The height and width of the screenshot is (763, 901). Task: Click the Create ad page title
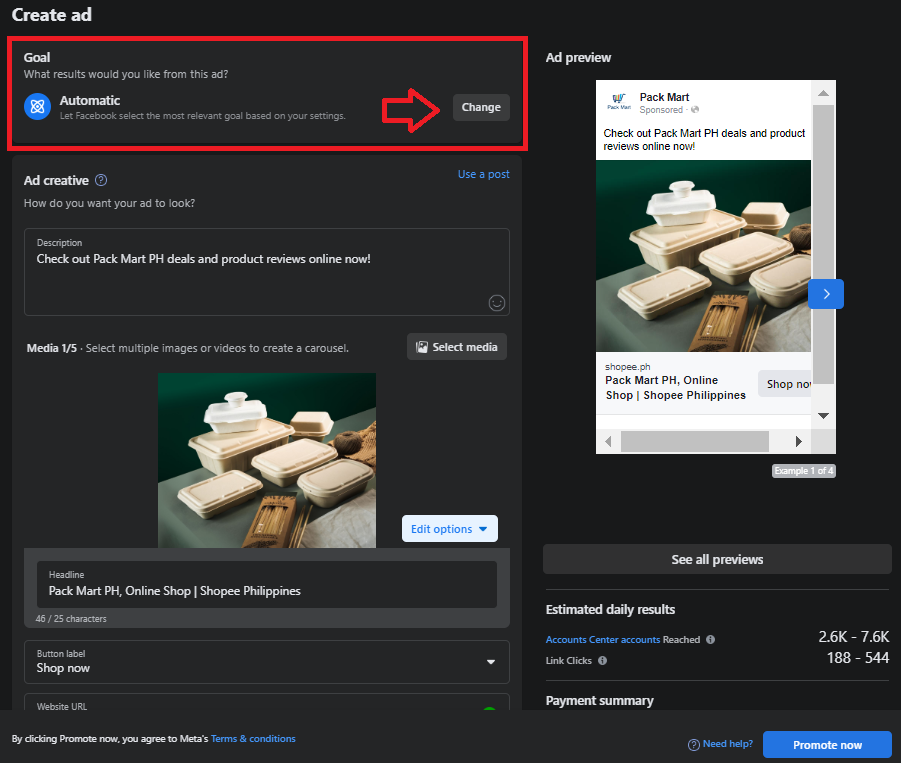(x=52, y=15)
